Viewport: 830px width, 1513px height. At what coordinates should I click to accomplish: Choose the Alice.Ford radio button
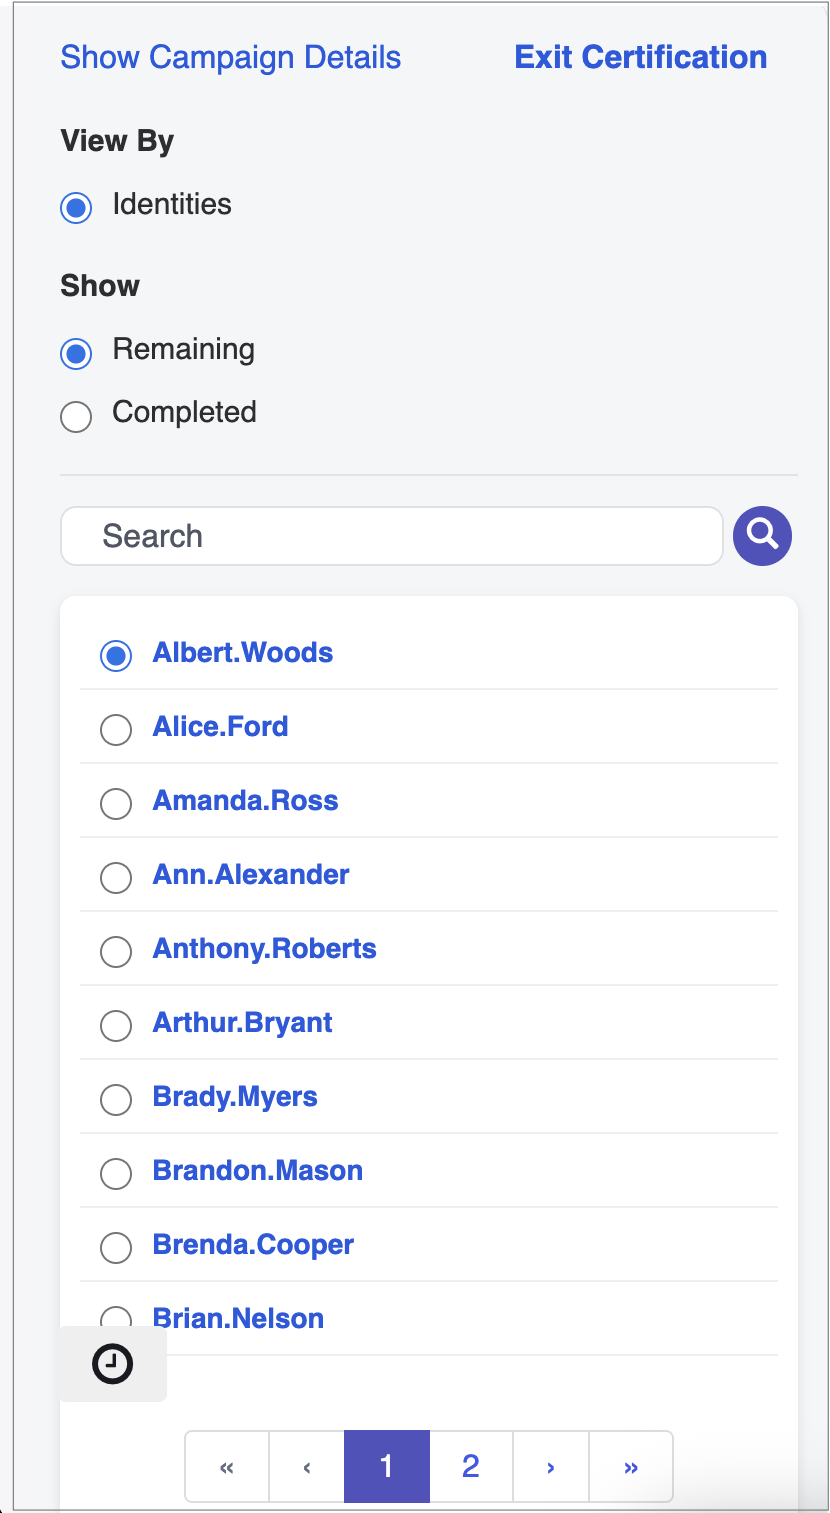click(116, 730)
